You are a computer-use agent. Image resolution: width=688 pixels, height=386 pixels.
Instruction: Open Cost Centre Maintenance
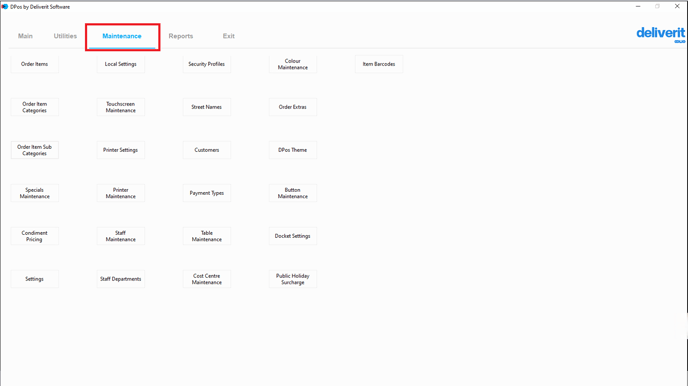coord(207,279)
